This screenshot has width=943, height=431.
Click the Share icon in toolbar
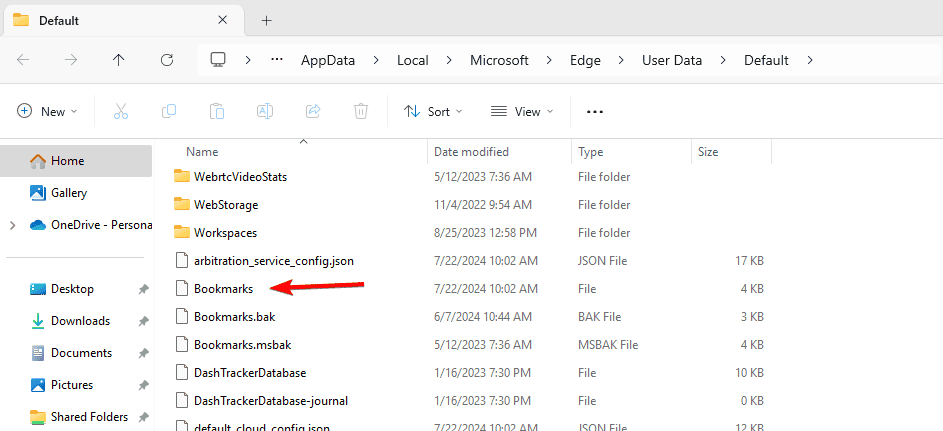(313, 111)
